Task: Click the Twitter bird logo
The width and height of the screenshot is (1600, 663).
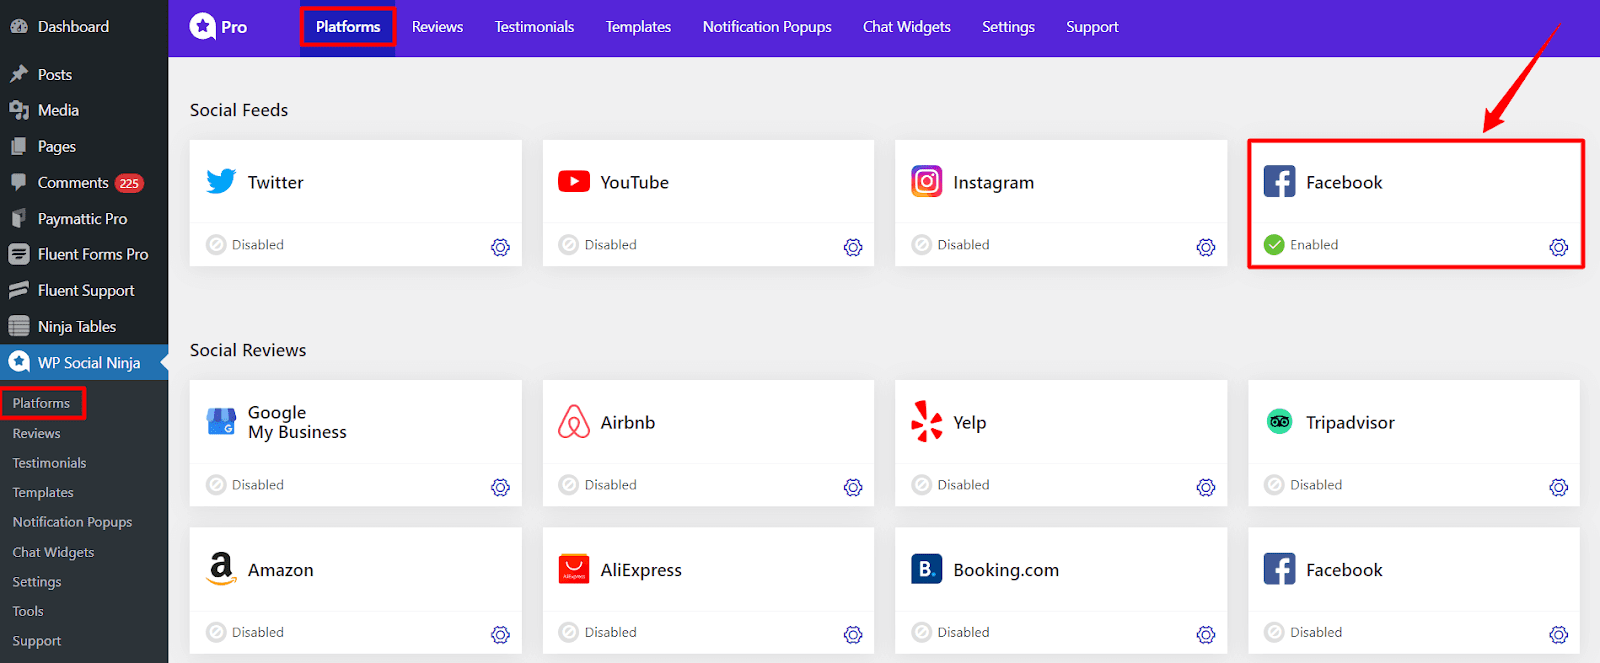Action: point(221,181)
